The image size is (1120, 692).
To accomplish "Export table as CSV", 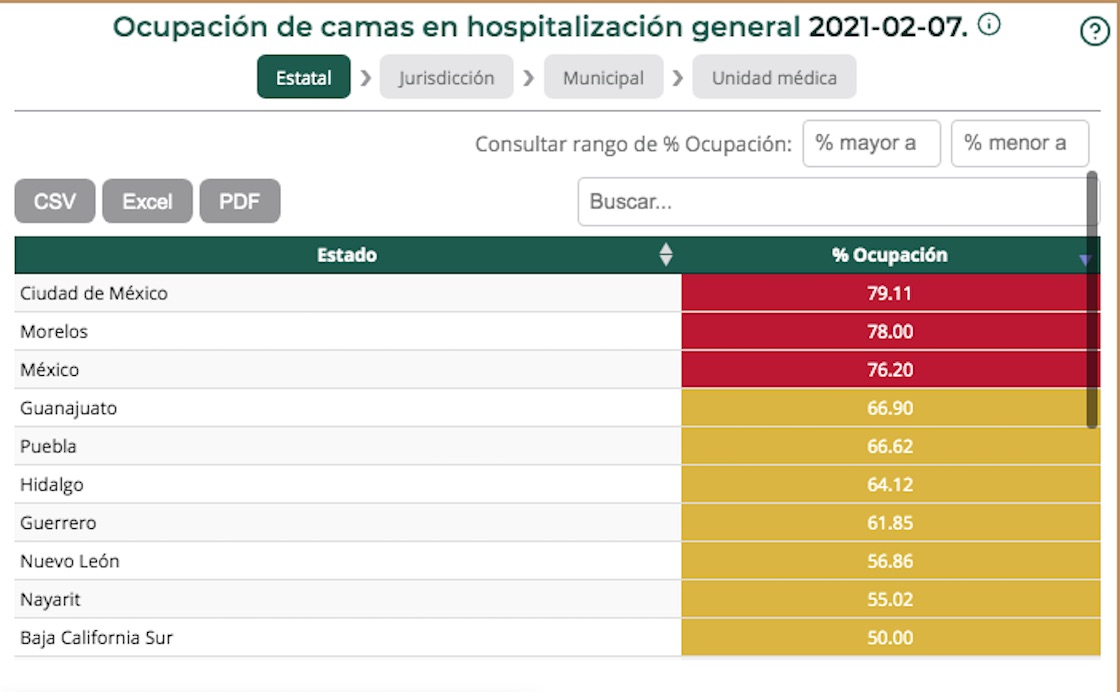I will point(55,201).
